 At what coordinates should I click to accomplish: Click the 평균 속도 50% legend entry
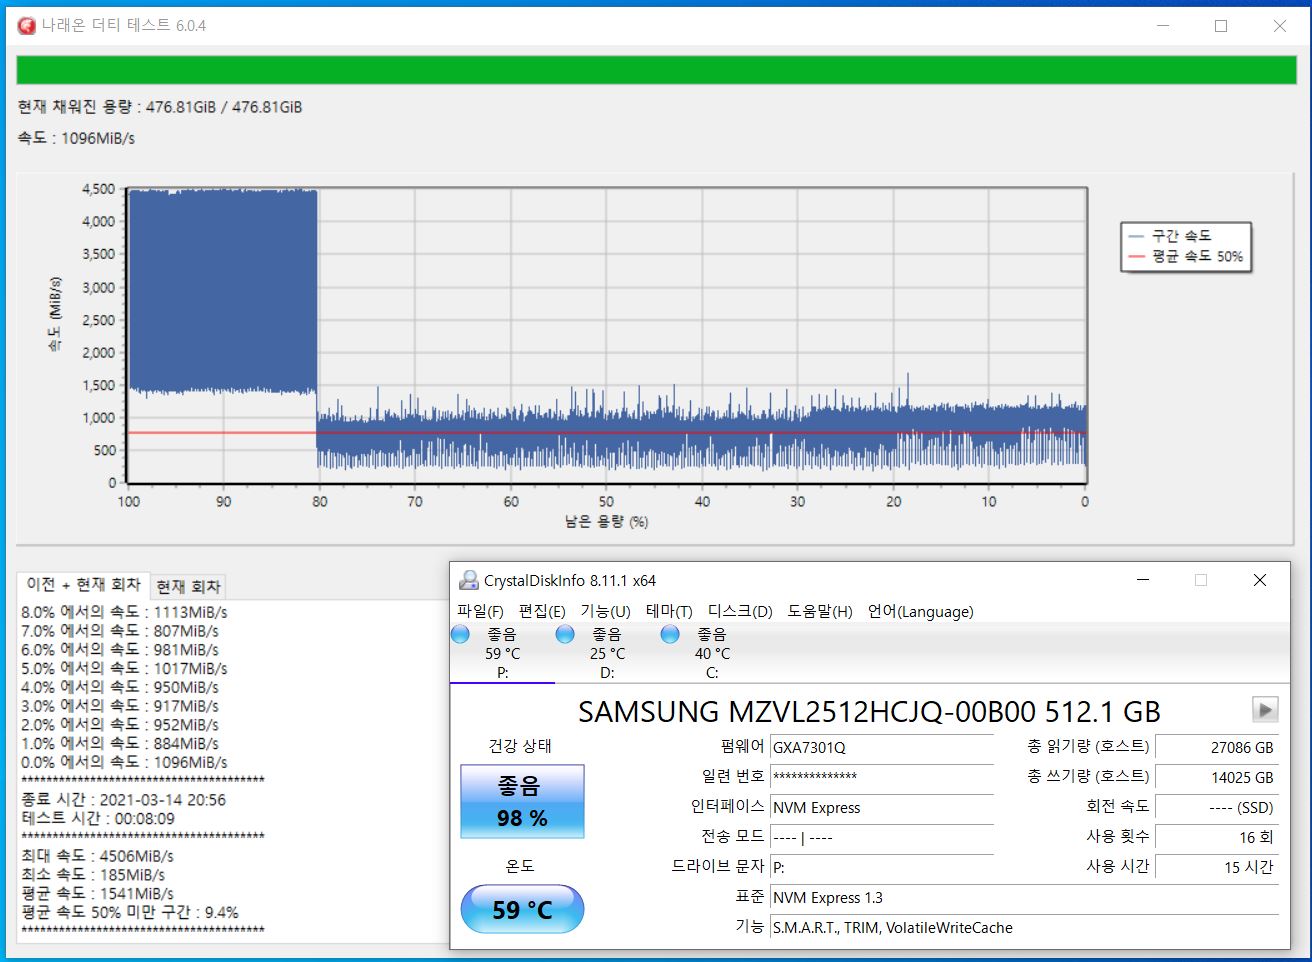(1186, 256)
